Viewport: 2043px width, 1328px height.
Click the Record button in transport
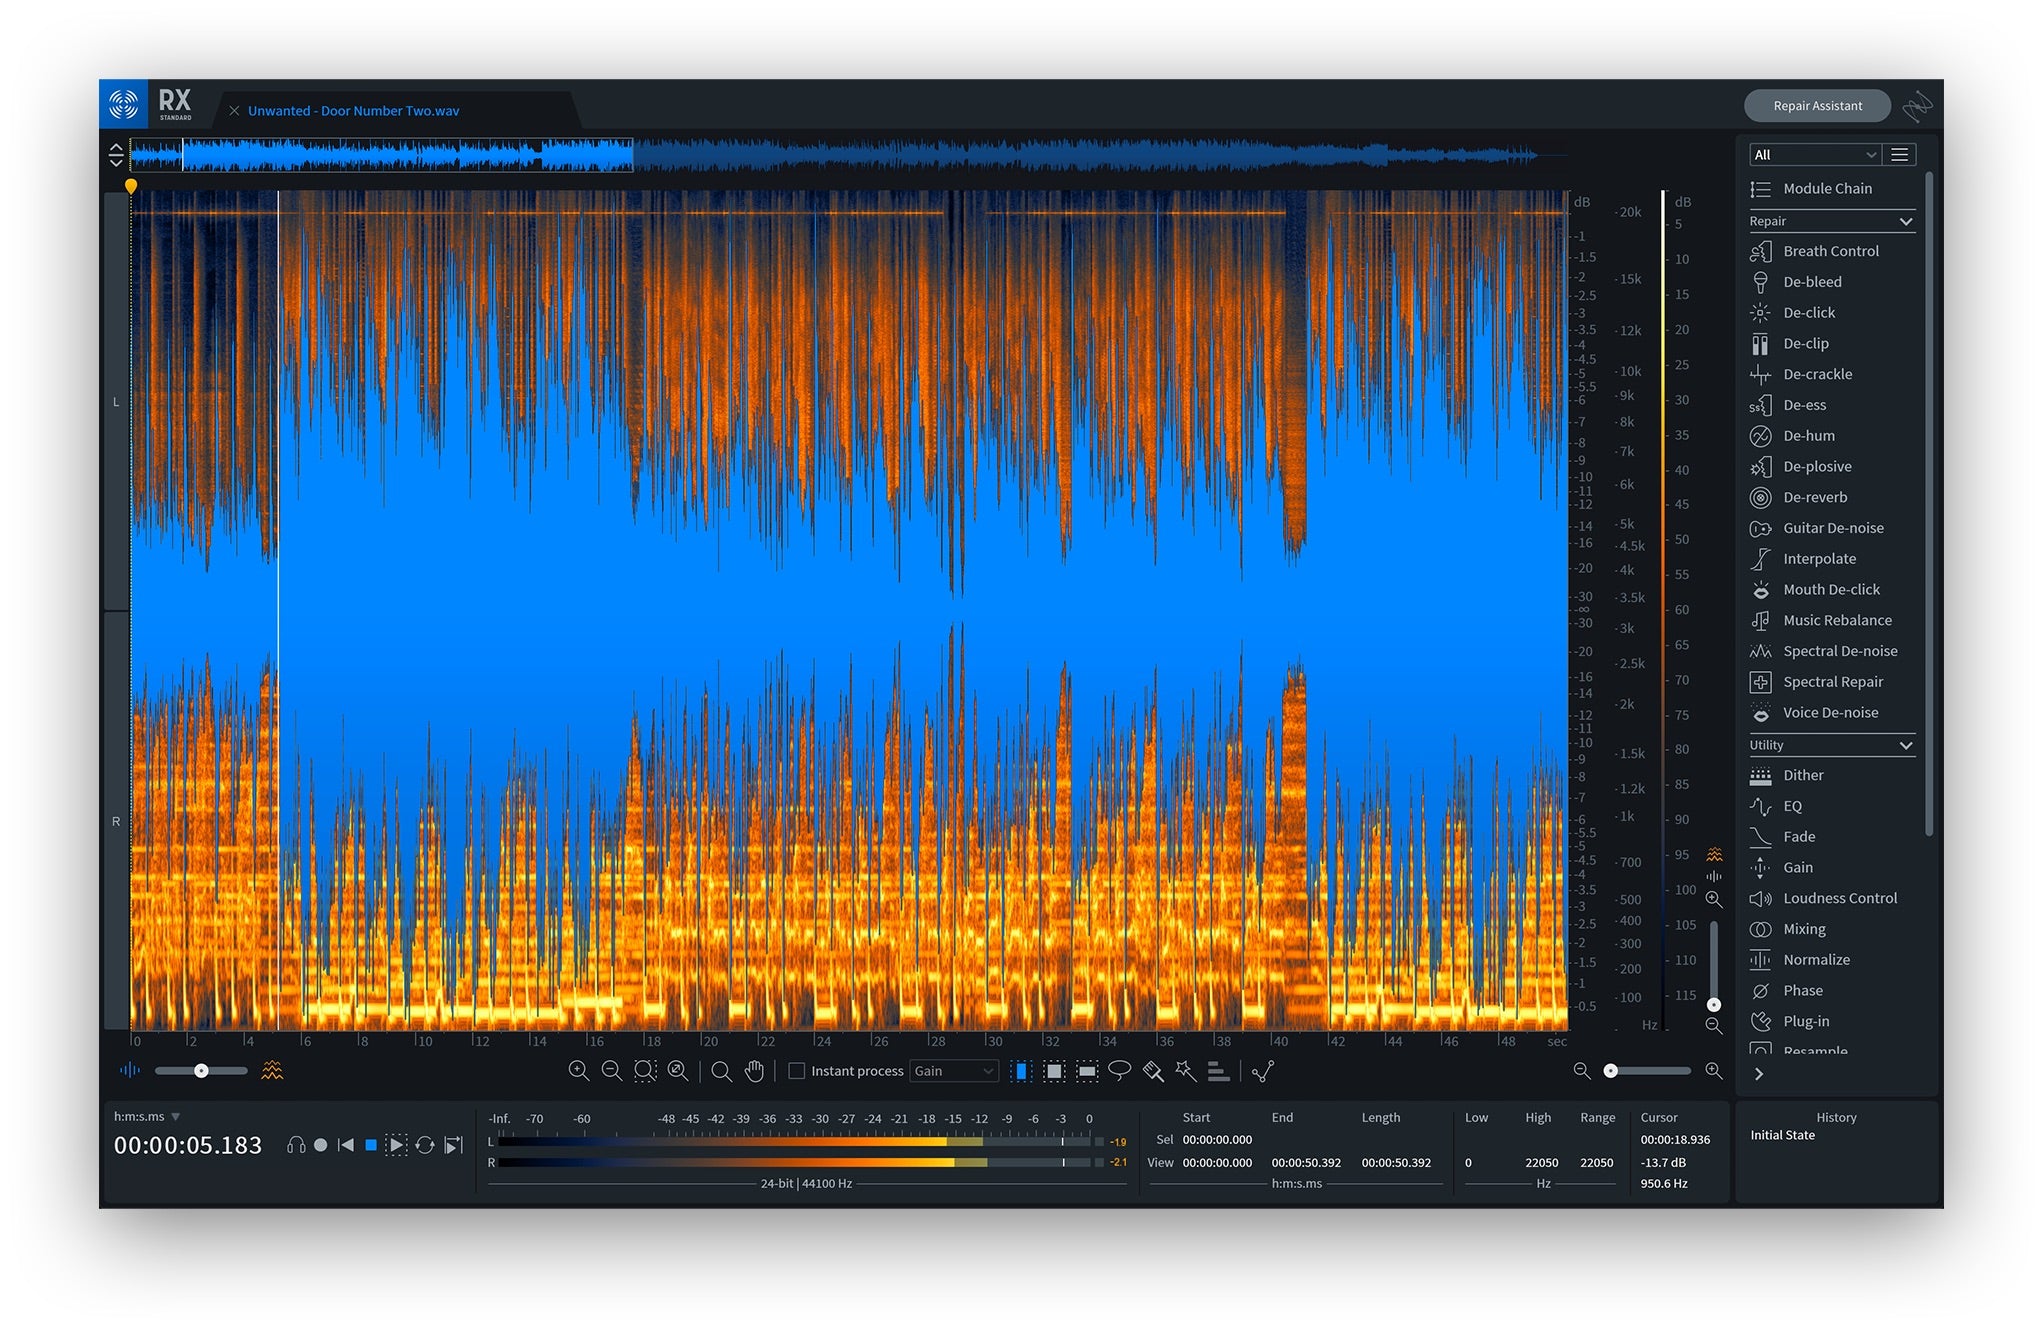pyautogui.click(x=321, y=1145)
